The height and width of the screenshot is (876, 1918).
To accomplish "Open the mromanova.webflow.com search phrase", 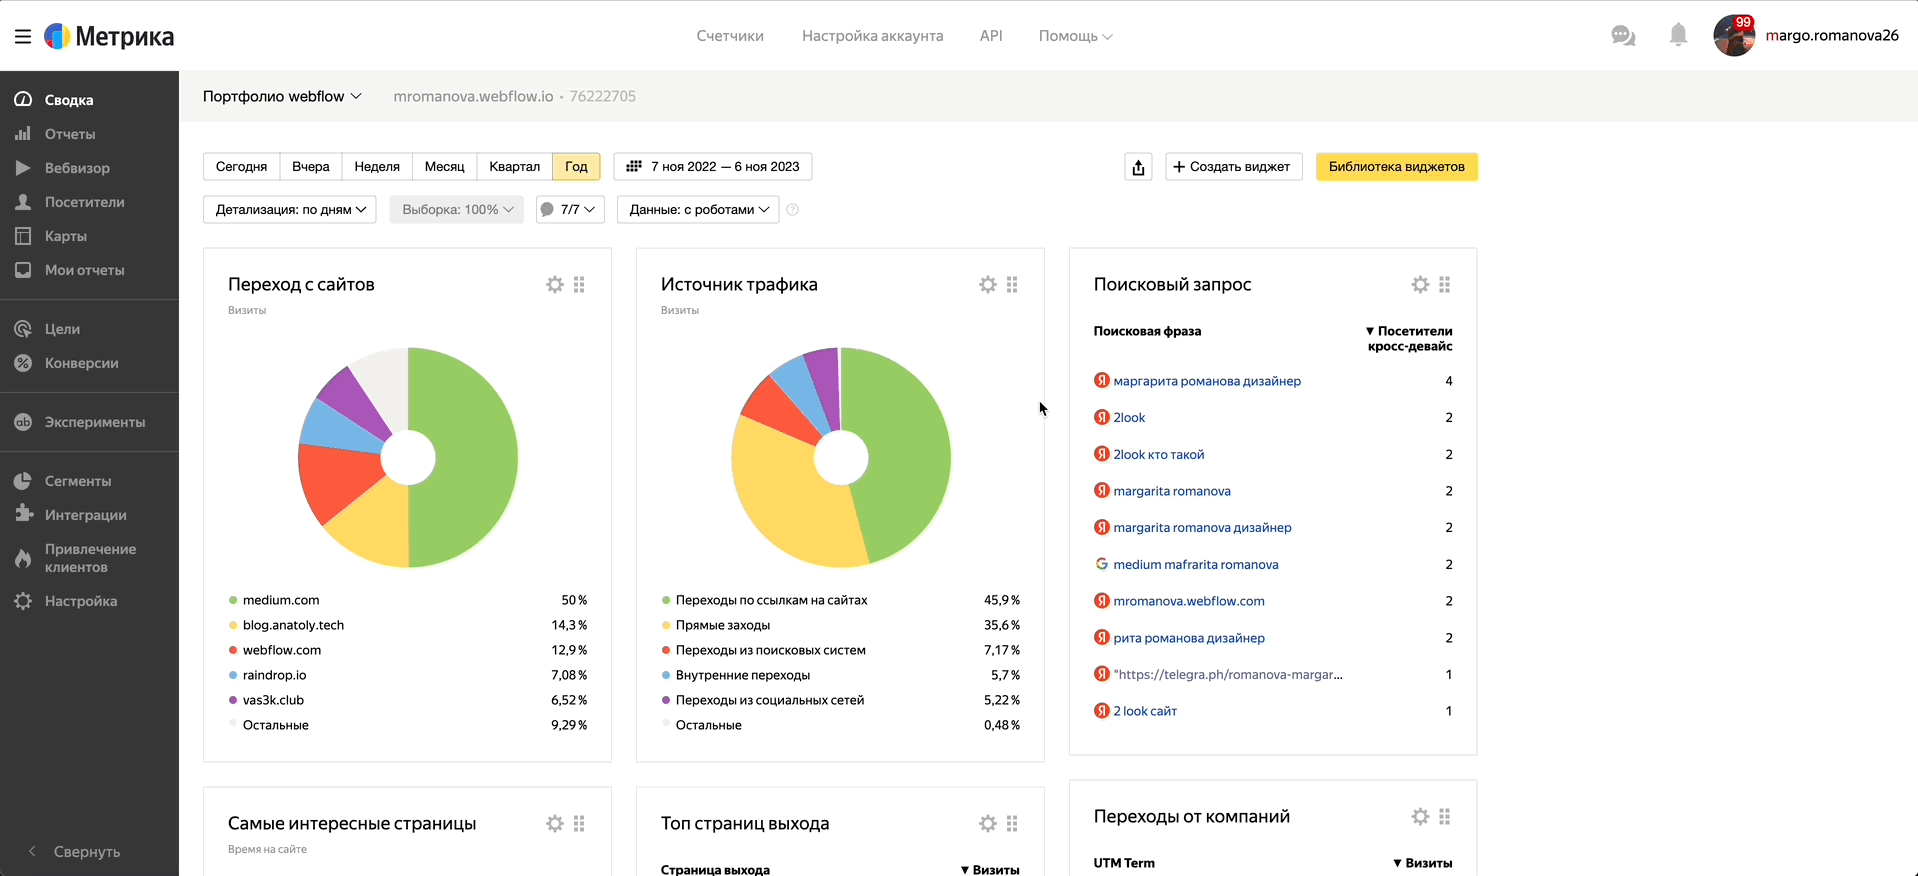I will tap(1189, 601).
